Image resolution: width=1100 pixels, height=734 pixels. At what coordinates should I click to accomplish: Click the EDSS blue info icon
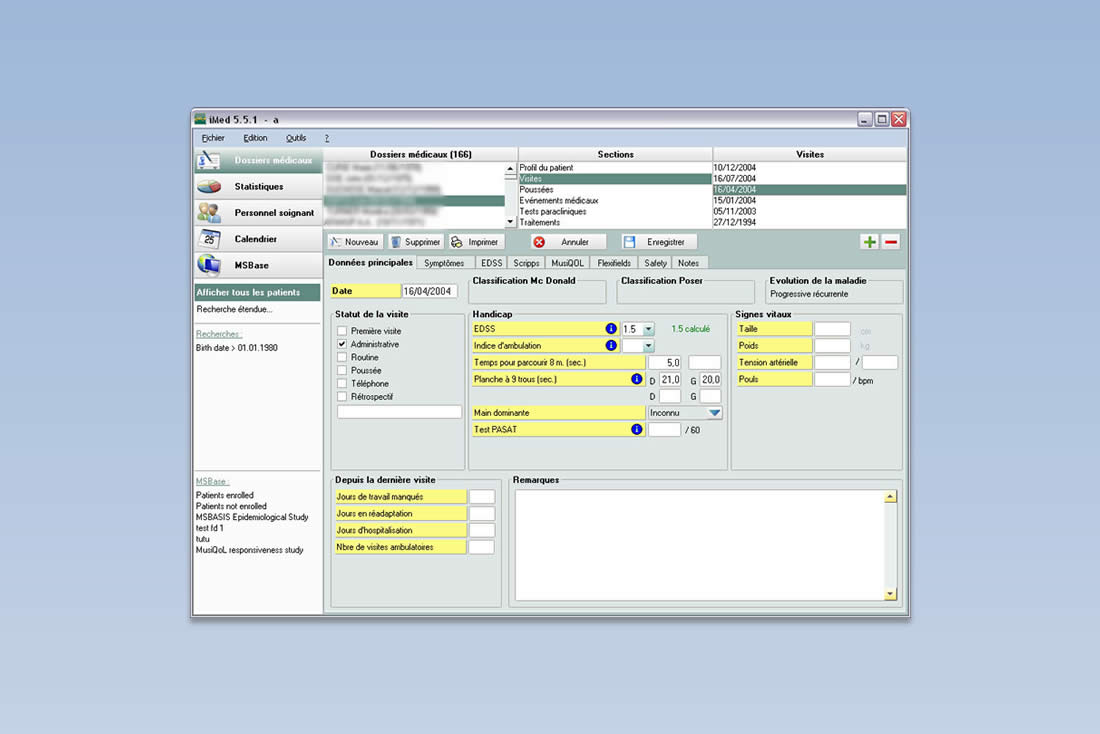pos(611,329)
